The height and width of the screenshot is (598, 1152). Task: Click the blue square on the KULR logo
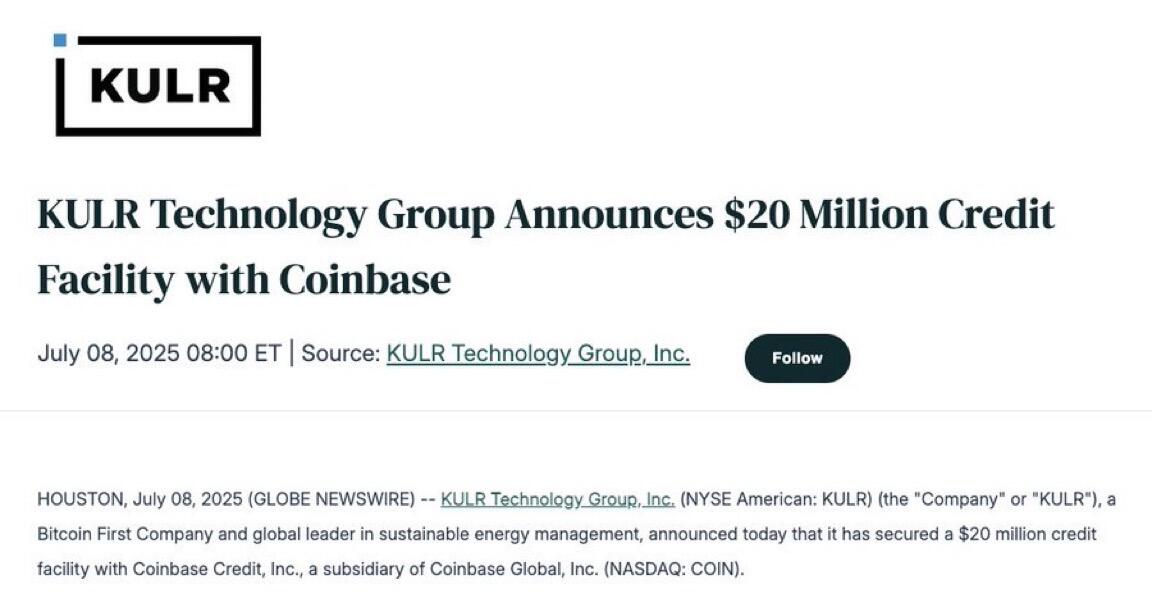pyautogui.click(x=60, y=40)
